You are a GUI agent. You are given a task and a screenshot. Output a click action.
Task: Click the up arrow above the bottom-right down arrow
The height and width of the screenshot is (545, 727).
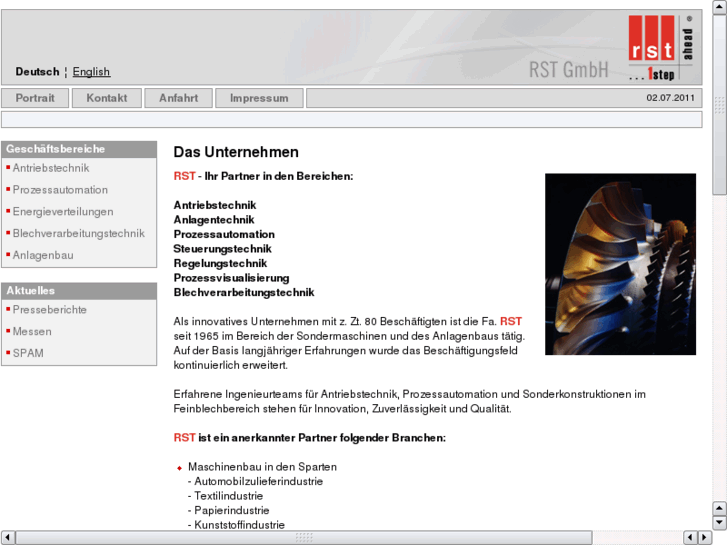719,508
